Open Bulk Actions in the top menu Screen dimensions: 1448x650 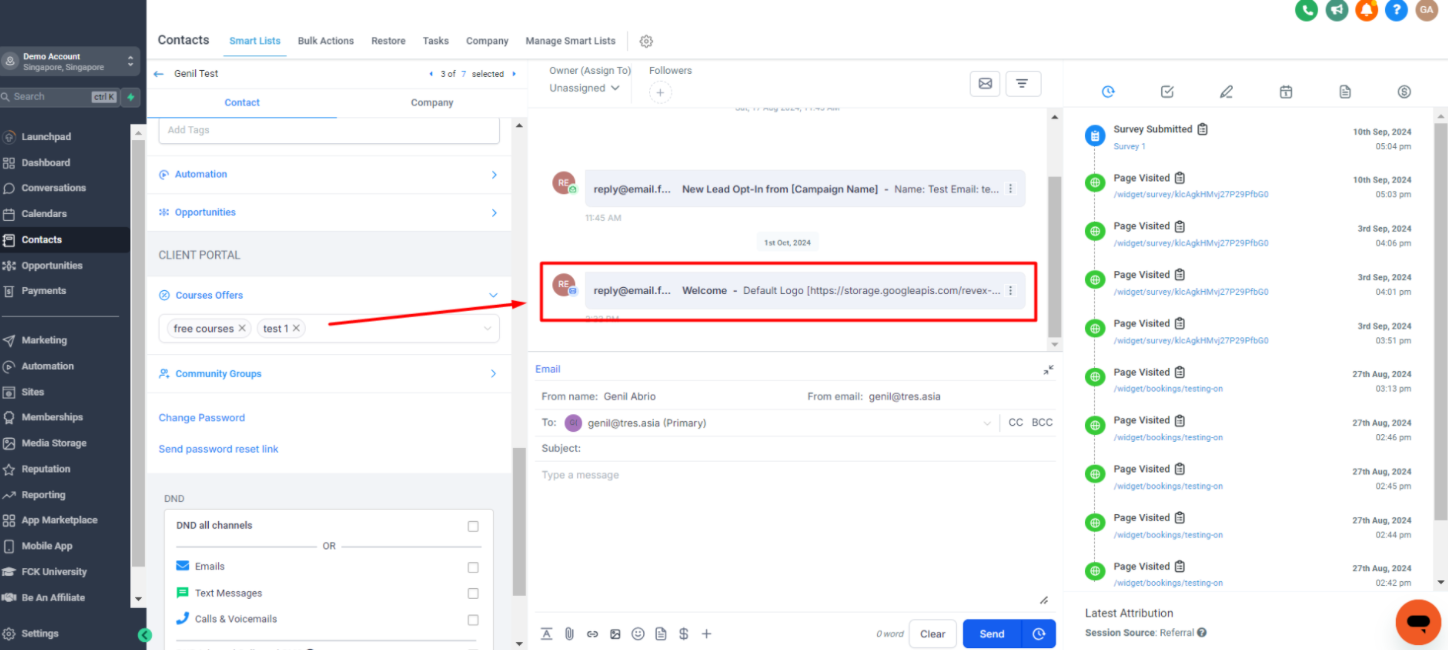[x=326, y=41]
